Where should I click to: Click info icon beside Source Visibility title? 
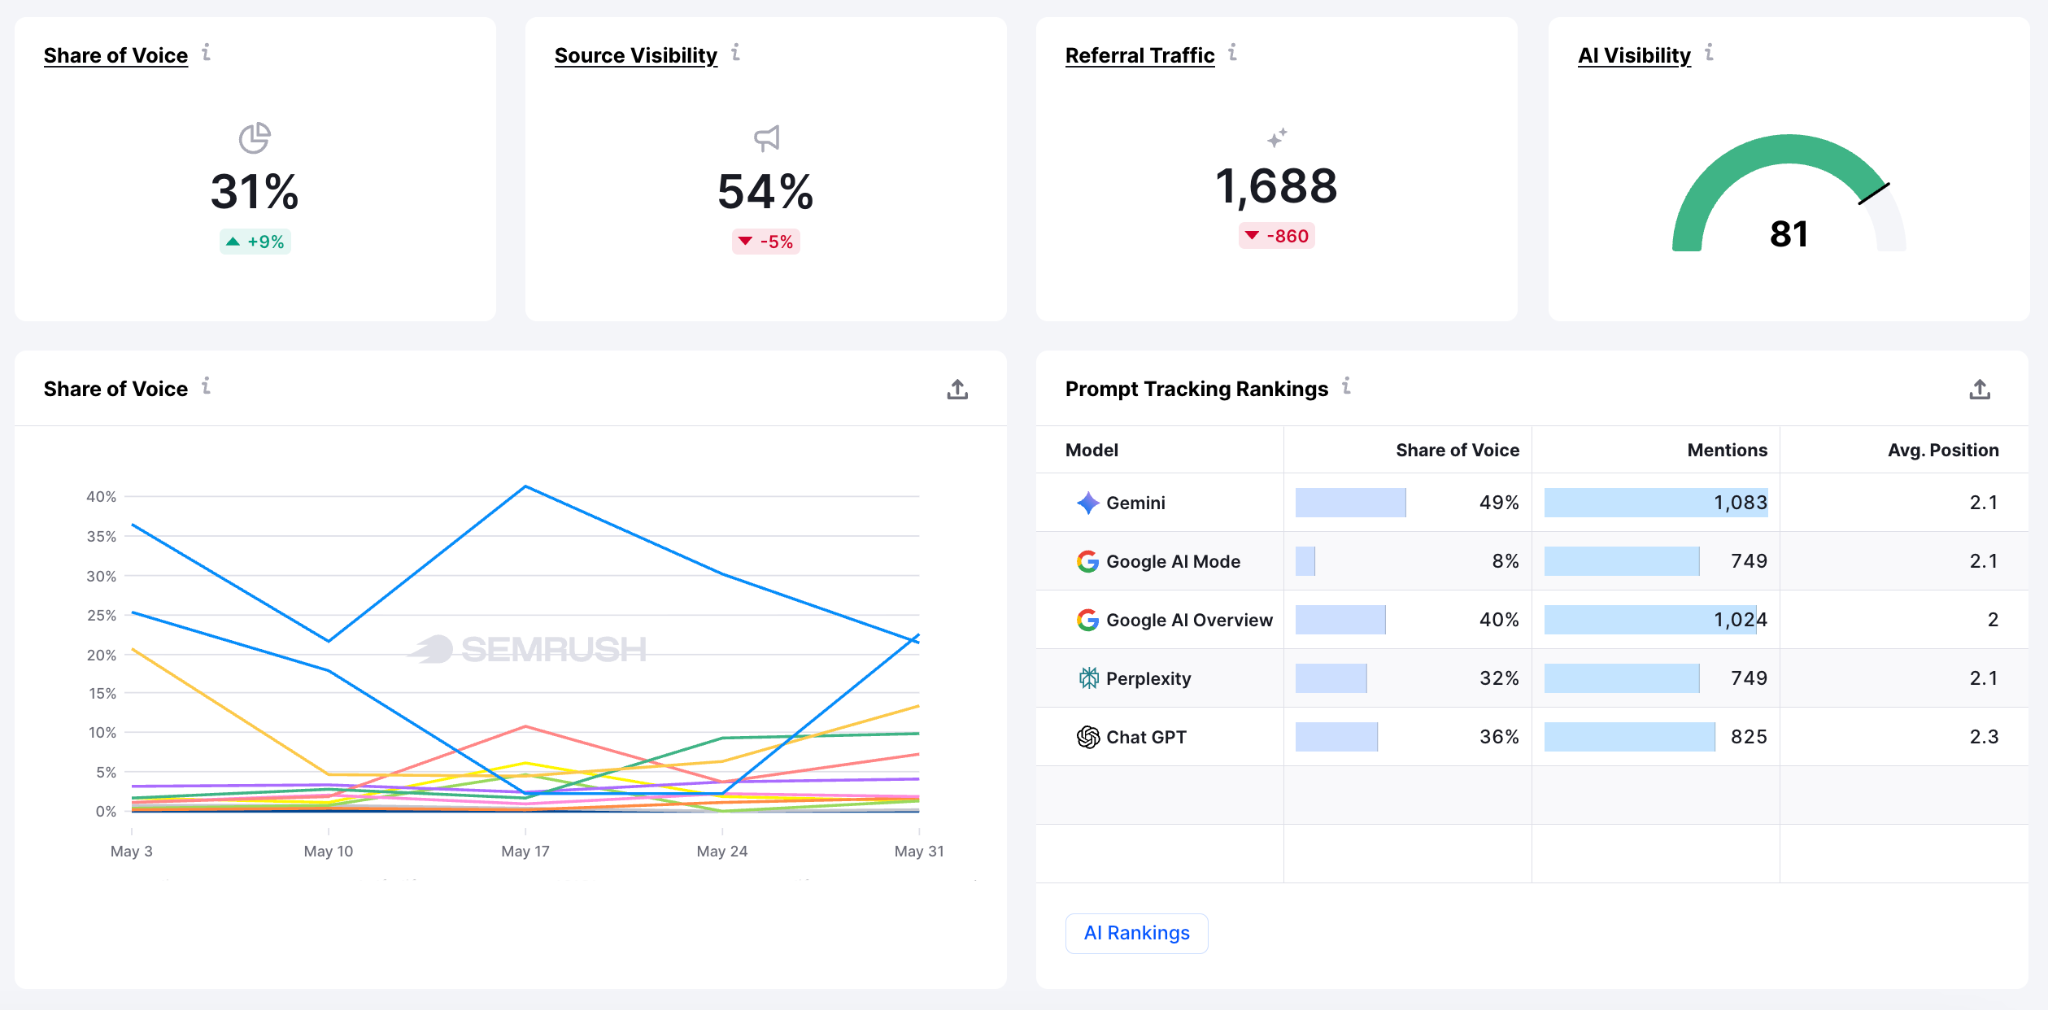tap(735, 52)
